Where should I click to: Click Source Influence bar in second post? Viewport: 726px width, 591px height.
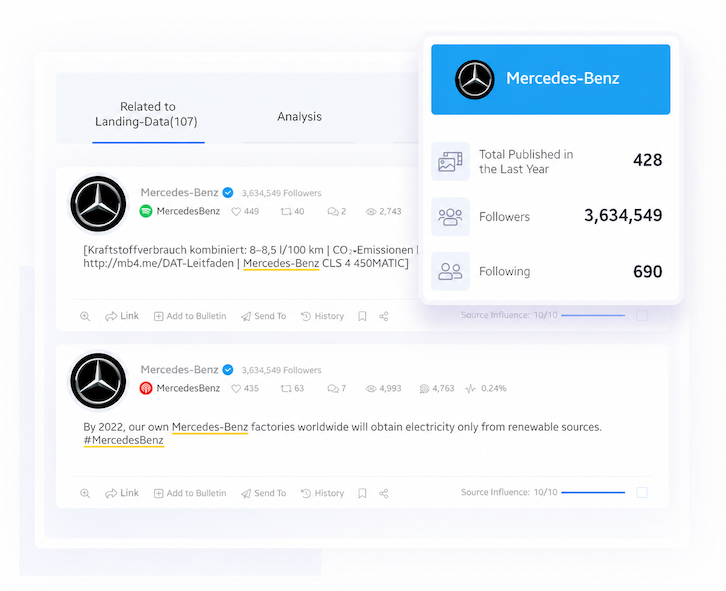(x=593, y=492)
